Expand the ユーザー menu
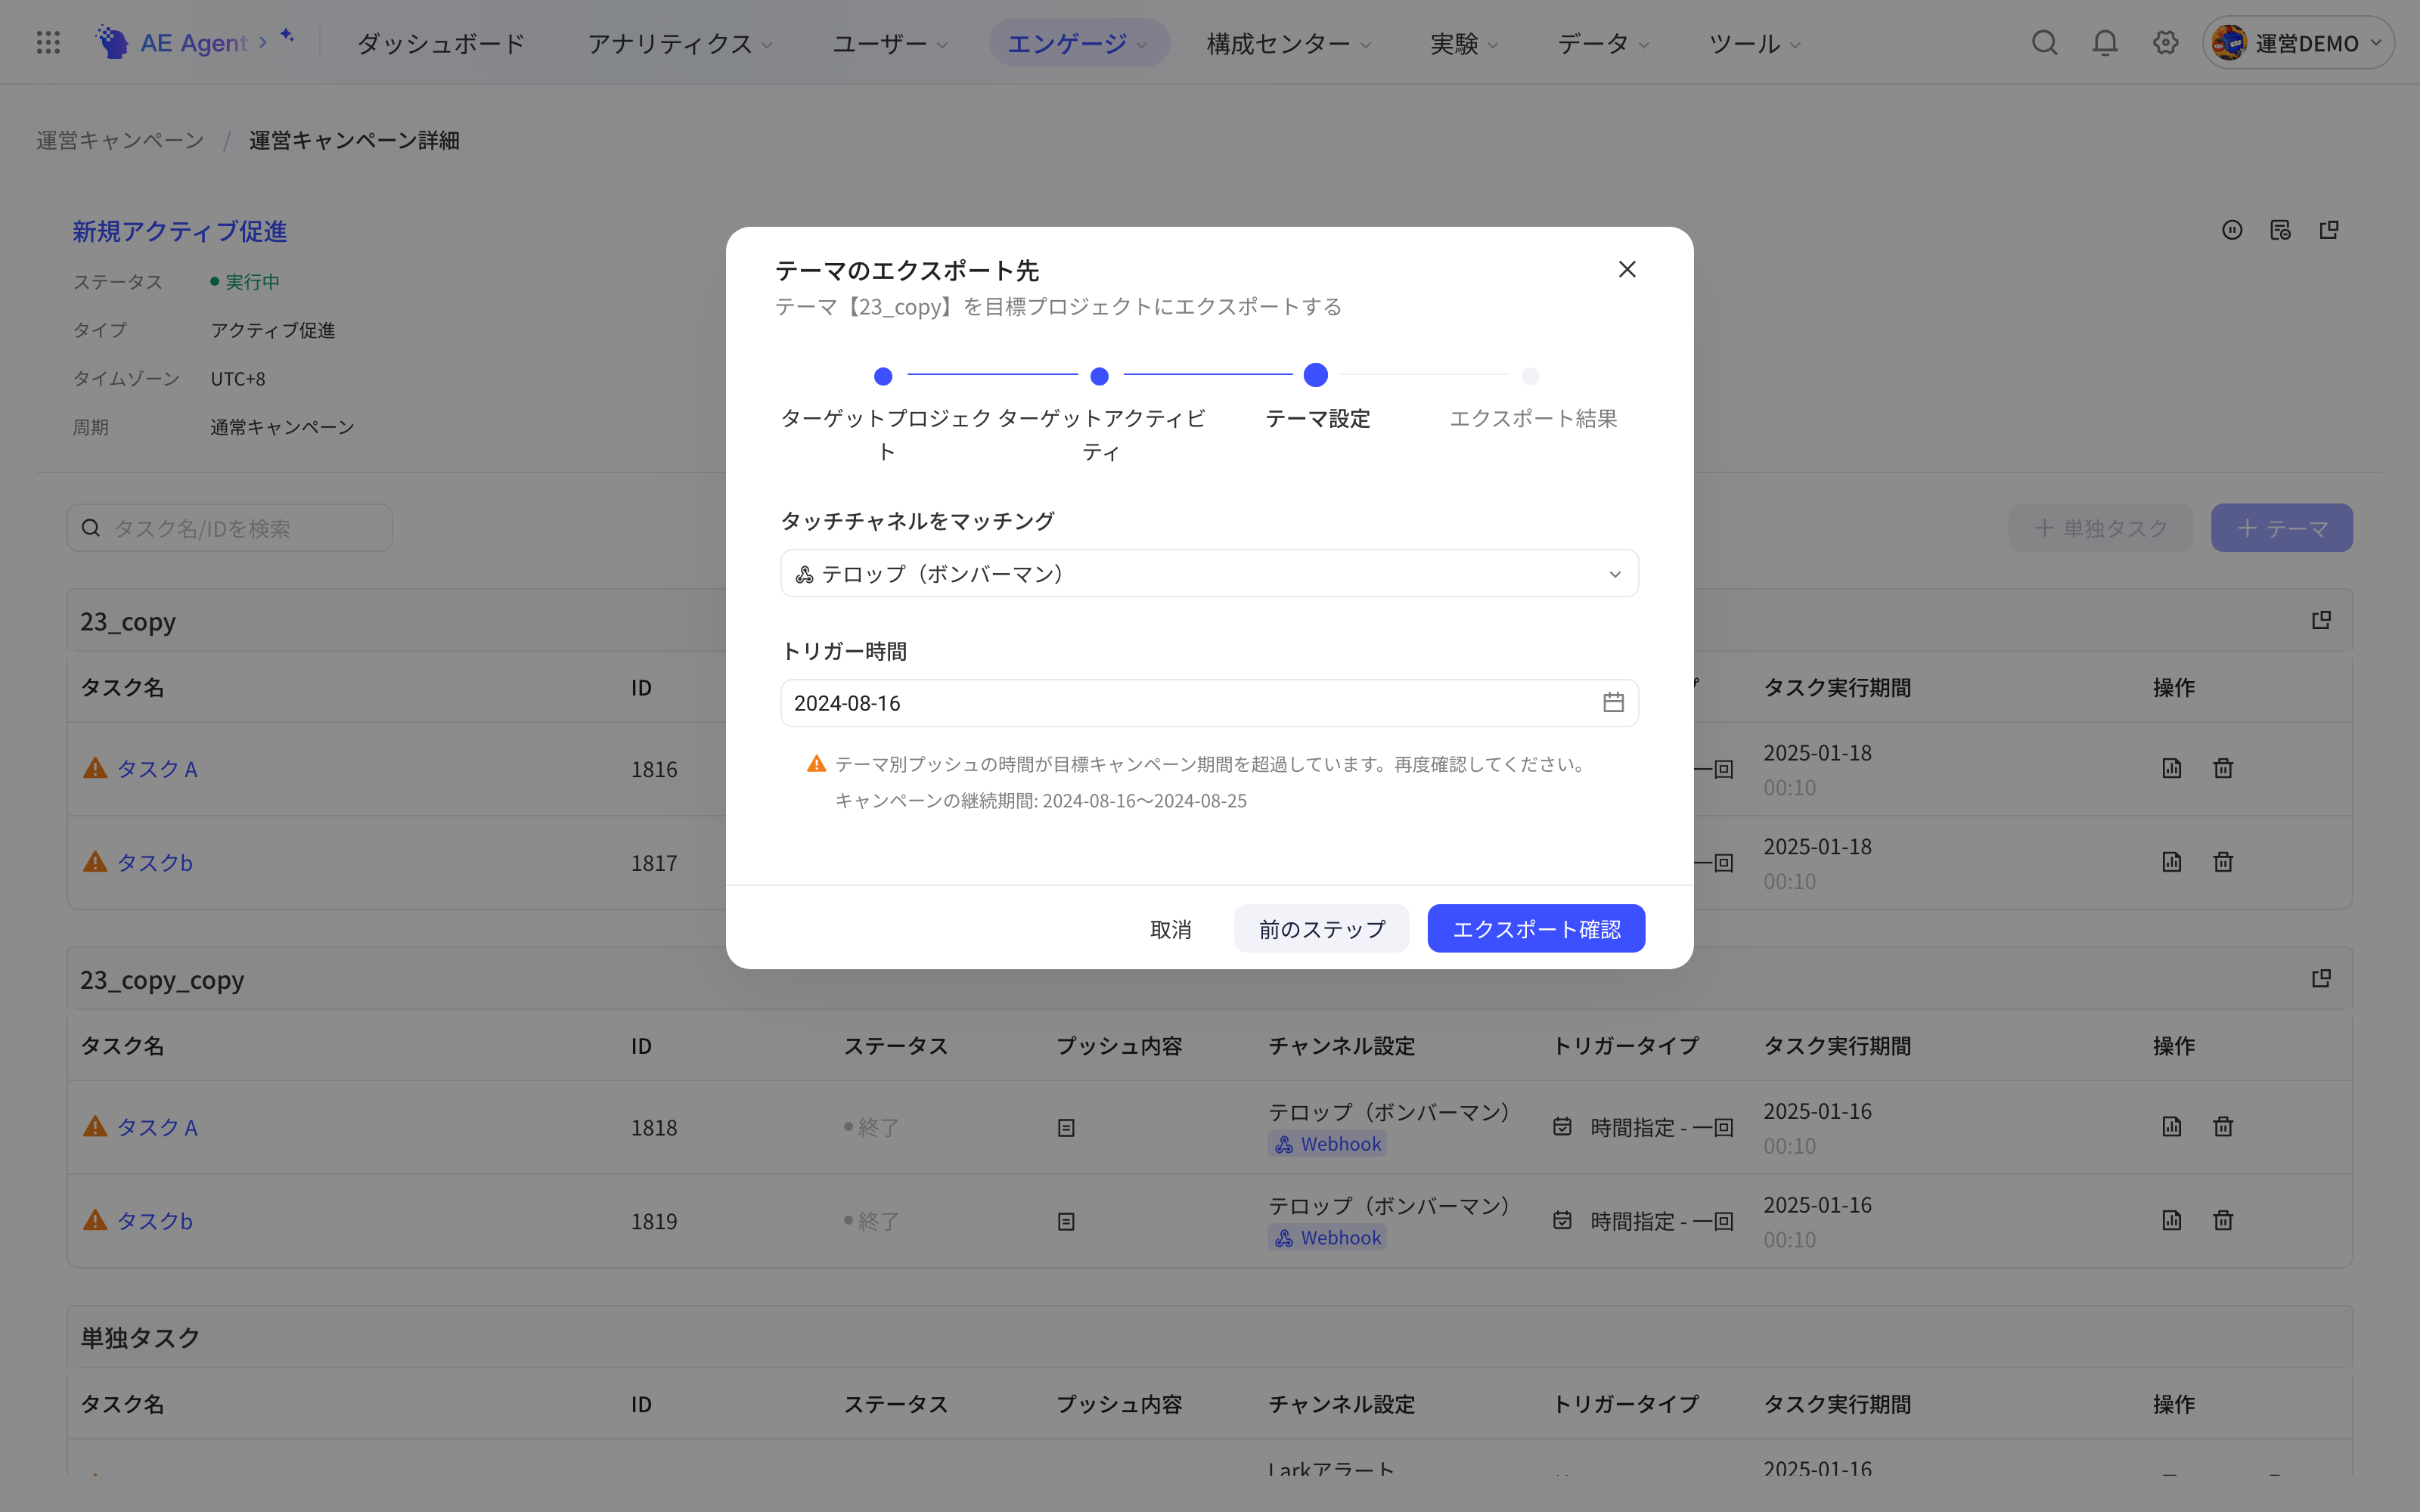The height and width of the screenshot is (1512, 2420). (x=890, y=43)
